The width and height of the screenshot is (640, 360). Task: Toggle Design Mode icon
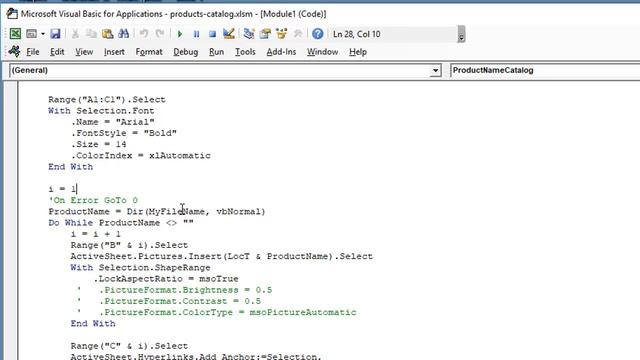[x=229, y=34]
